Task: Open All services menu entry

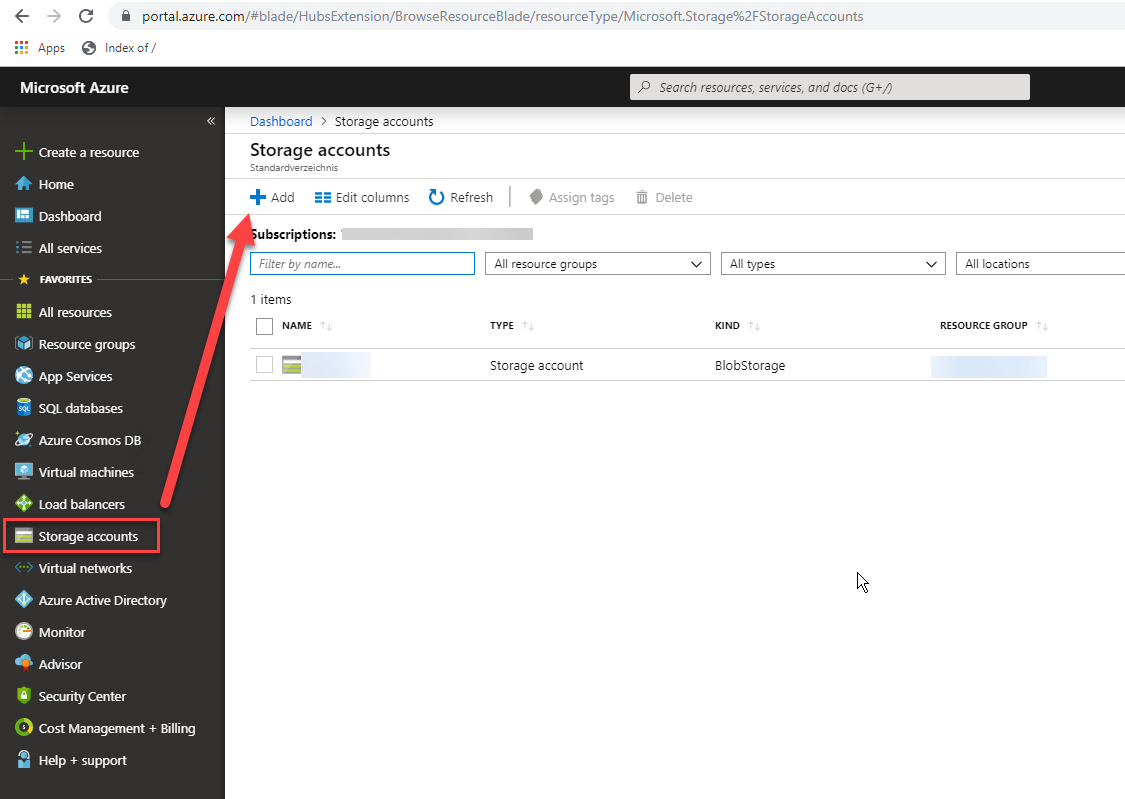Action: pyautogui.click(x=70, y=248)
